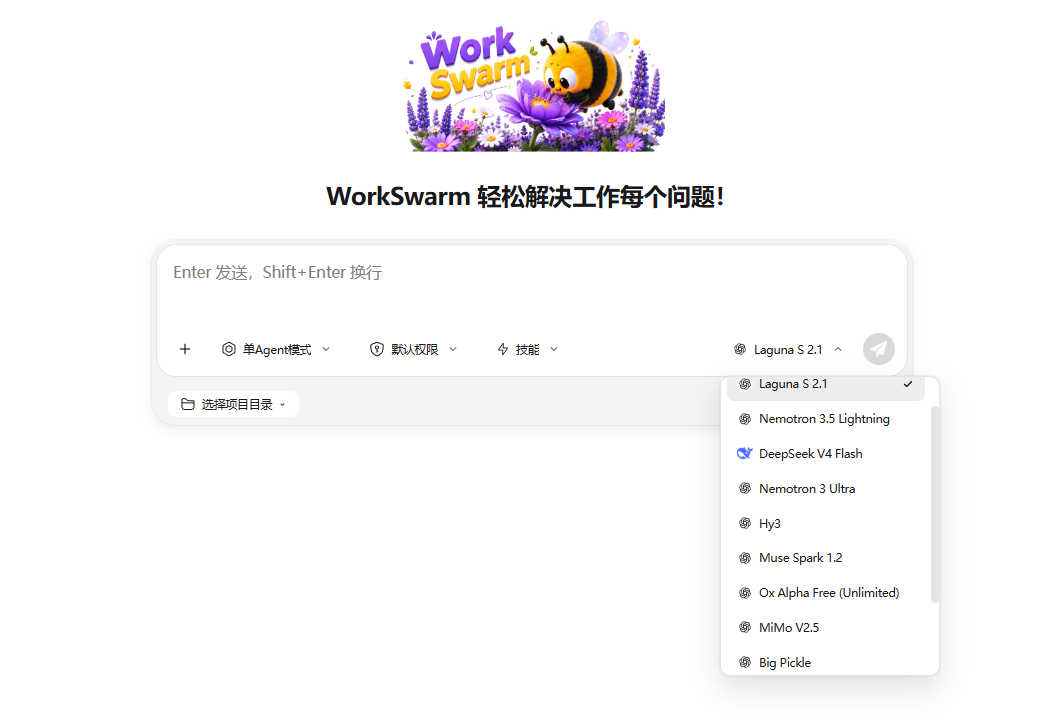Click the up chevron beside Laguna S 2.1
The height and width of the screenshot is (725, 1038).
(838, 349)
